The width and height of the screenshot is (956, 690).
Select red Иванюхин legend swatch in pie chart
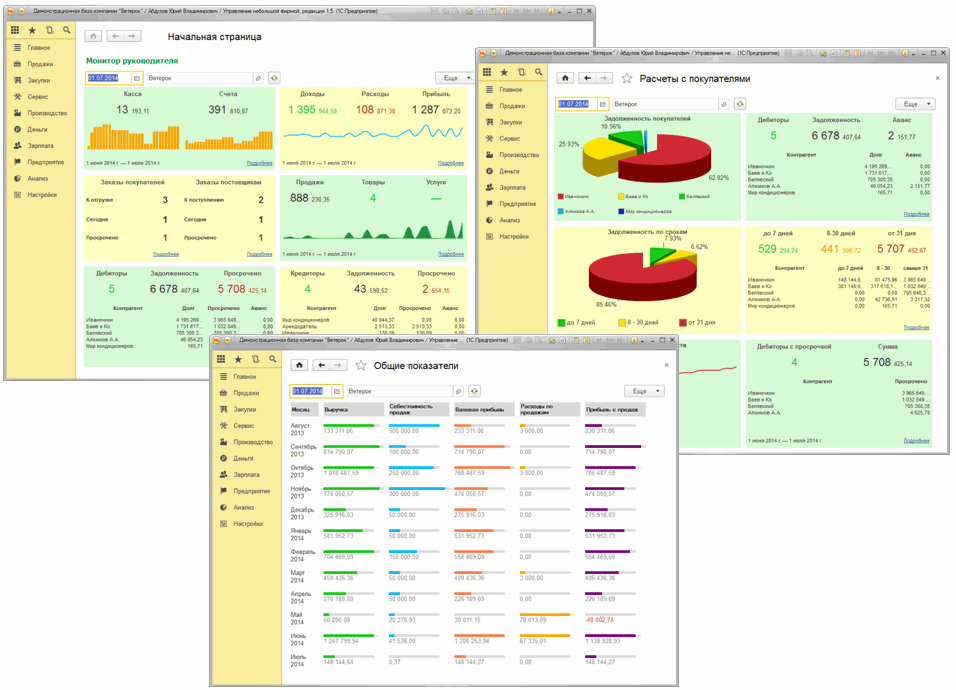point(560,197)
